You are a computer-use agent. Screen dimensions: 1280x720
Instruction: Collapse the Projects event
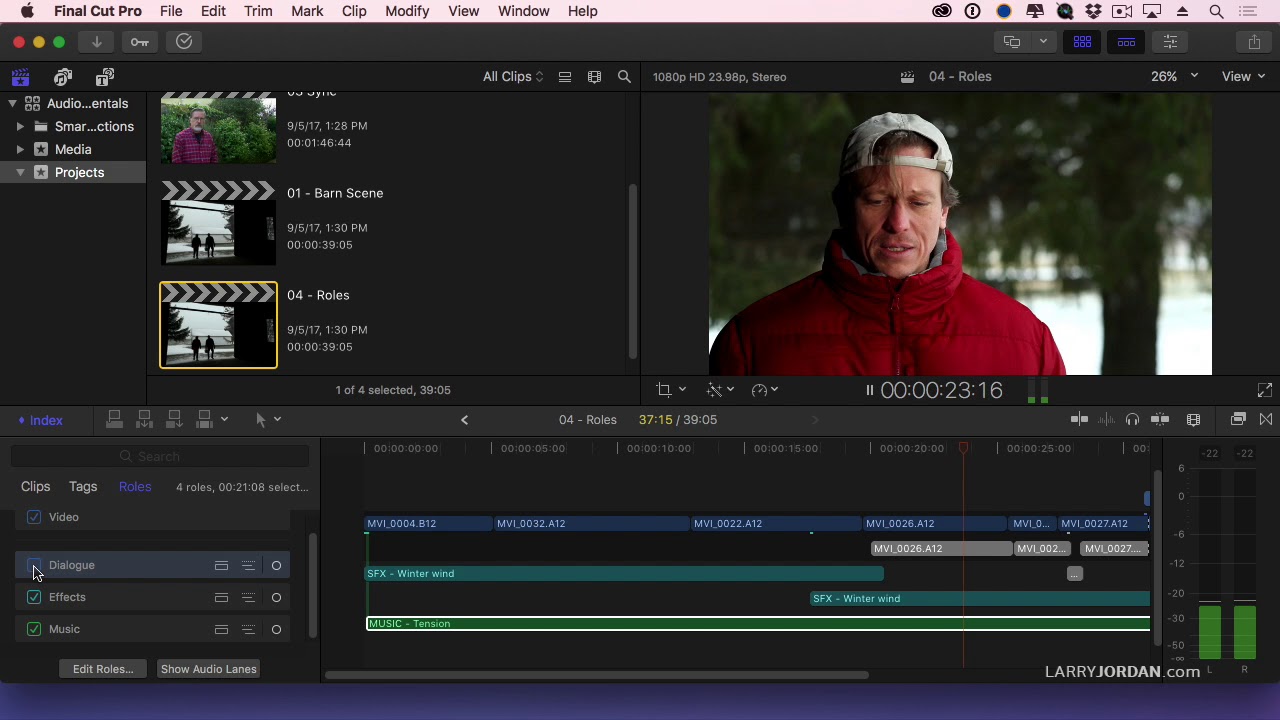[x=20, y=173]
